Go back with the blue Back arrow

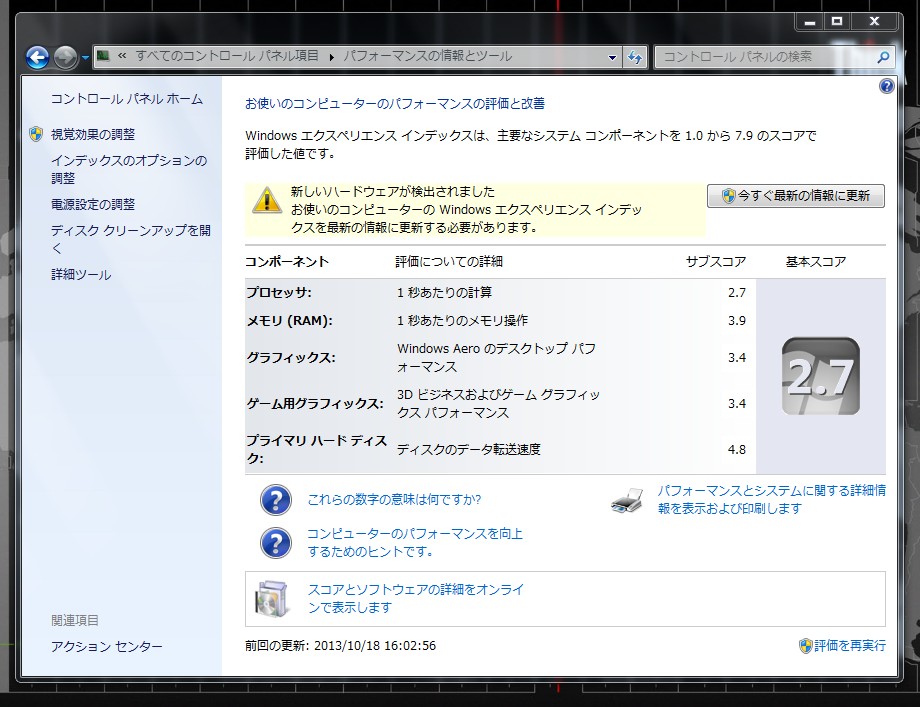38,57
